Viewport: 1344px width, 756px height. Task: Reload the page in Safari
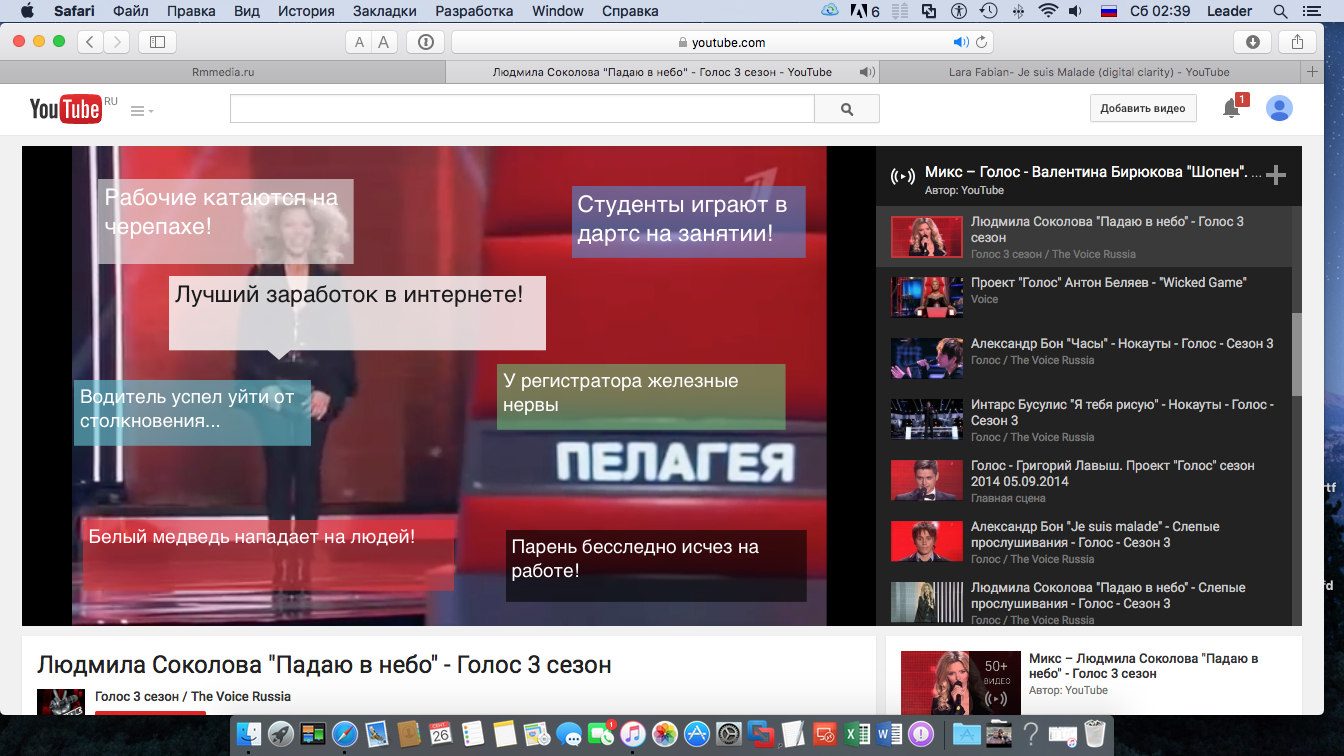[982, 42]
